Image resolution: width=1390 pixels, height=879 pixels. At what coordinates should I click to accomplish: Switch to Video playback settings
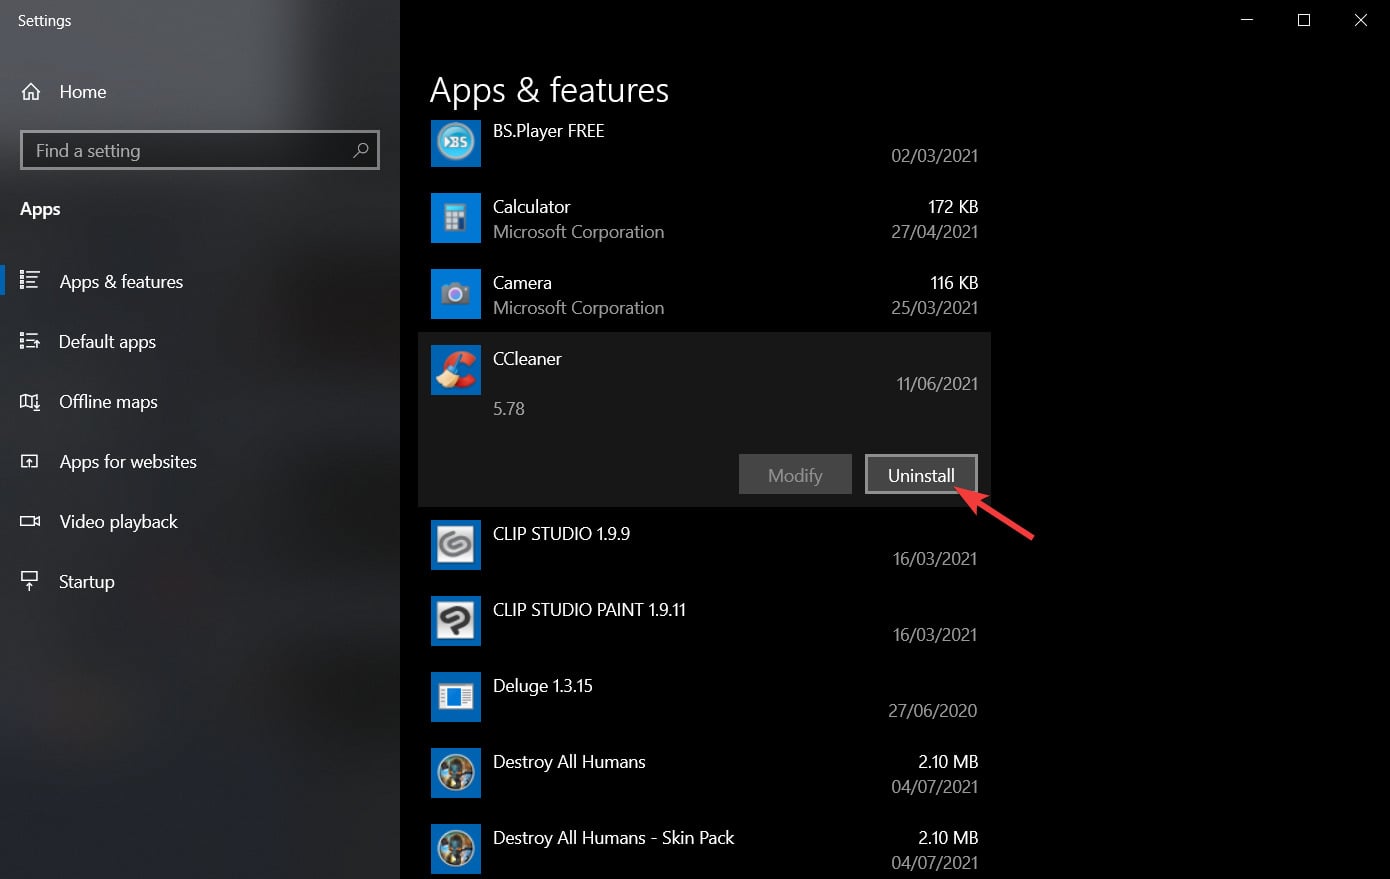[x=118, y=522]
